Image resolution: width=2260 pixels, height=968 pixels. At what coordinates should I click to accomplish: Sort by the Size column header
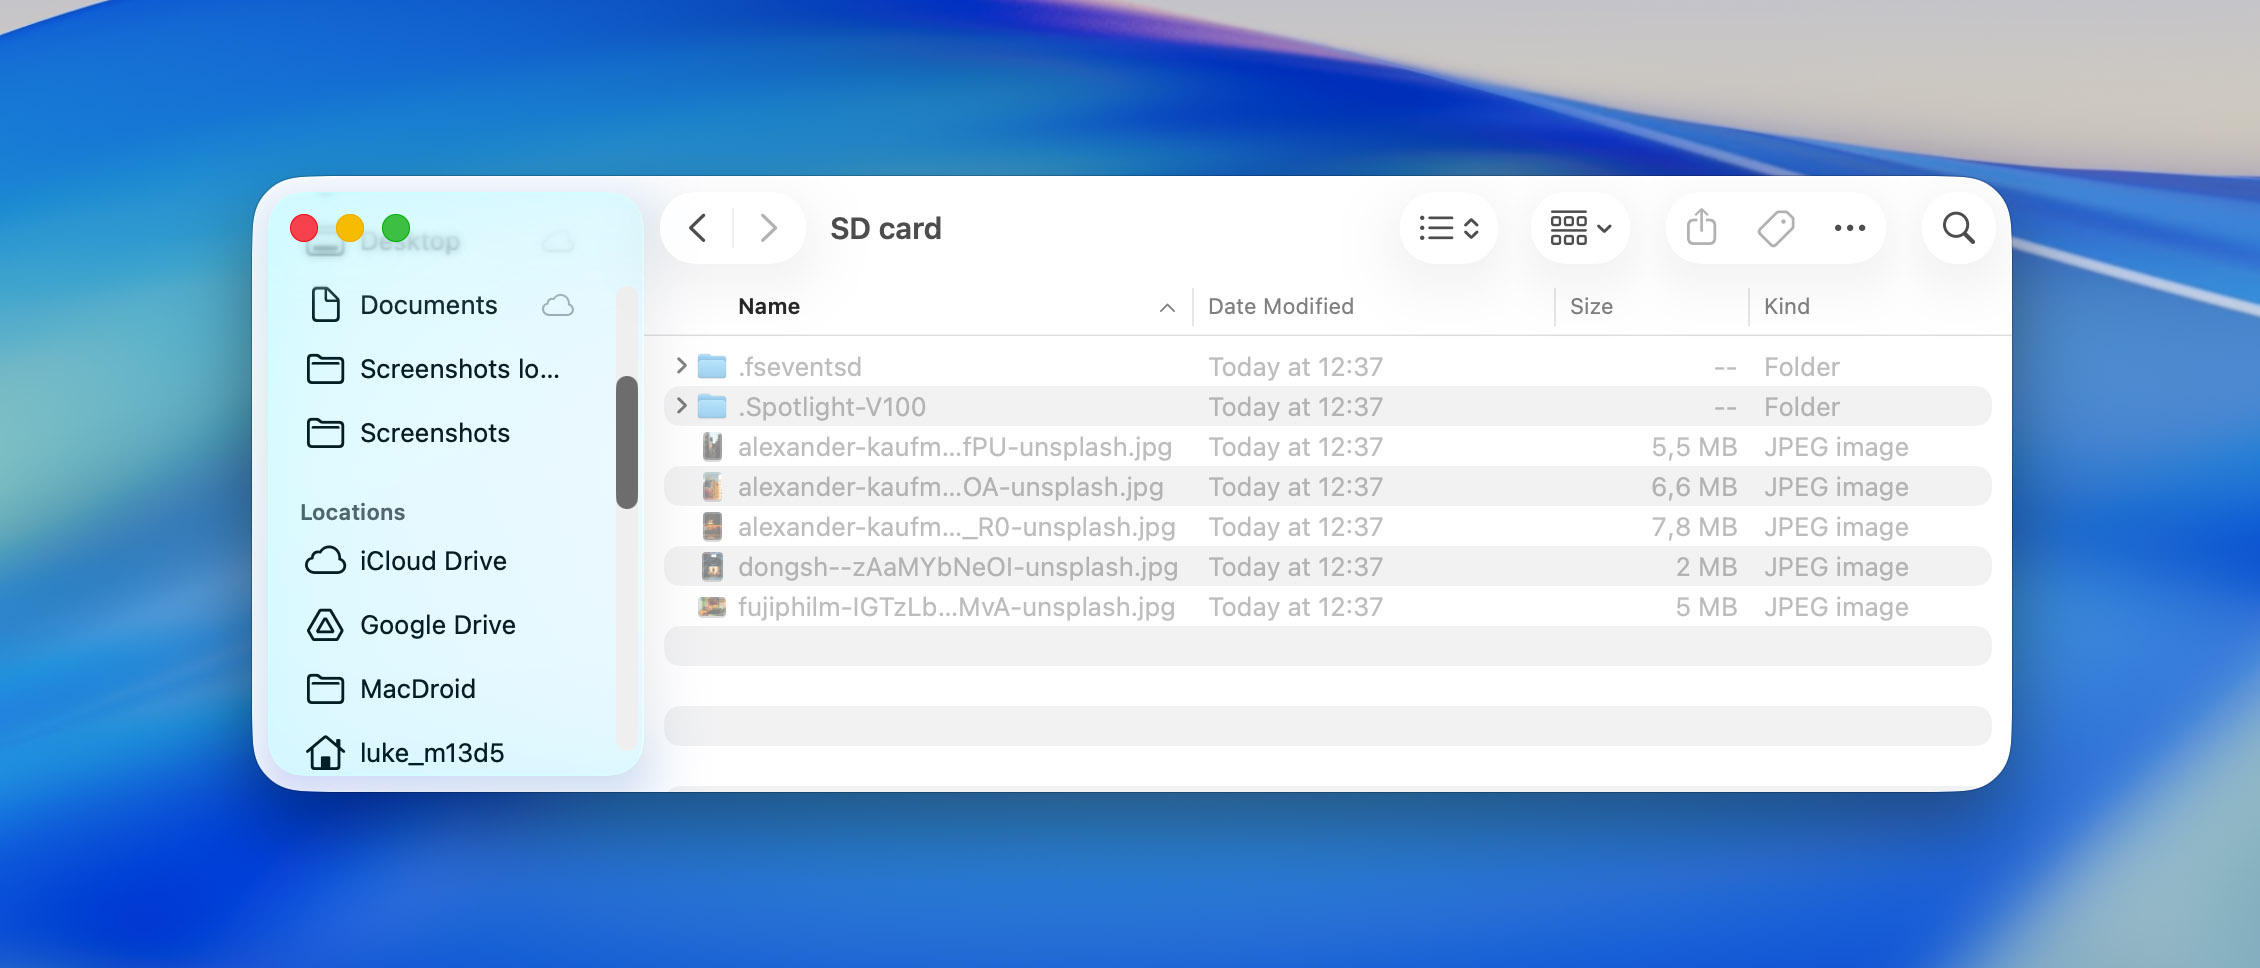point(1591,306)
